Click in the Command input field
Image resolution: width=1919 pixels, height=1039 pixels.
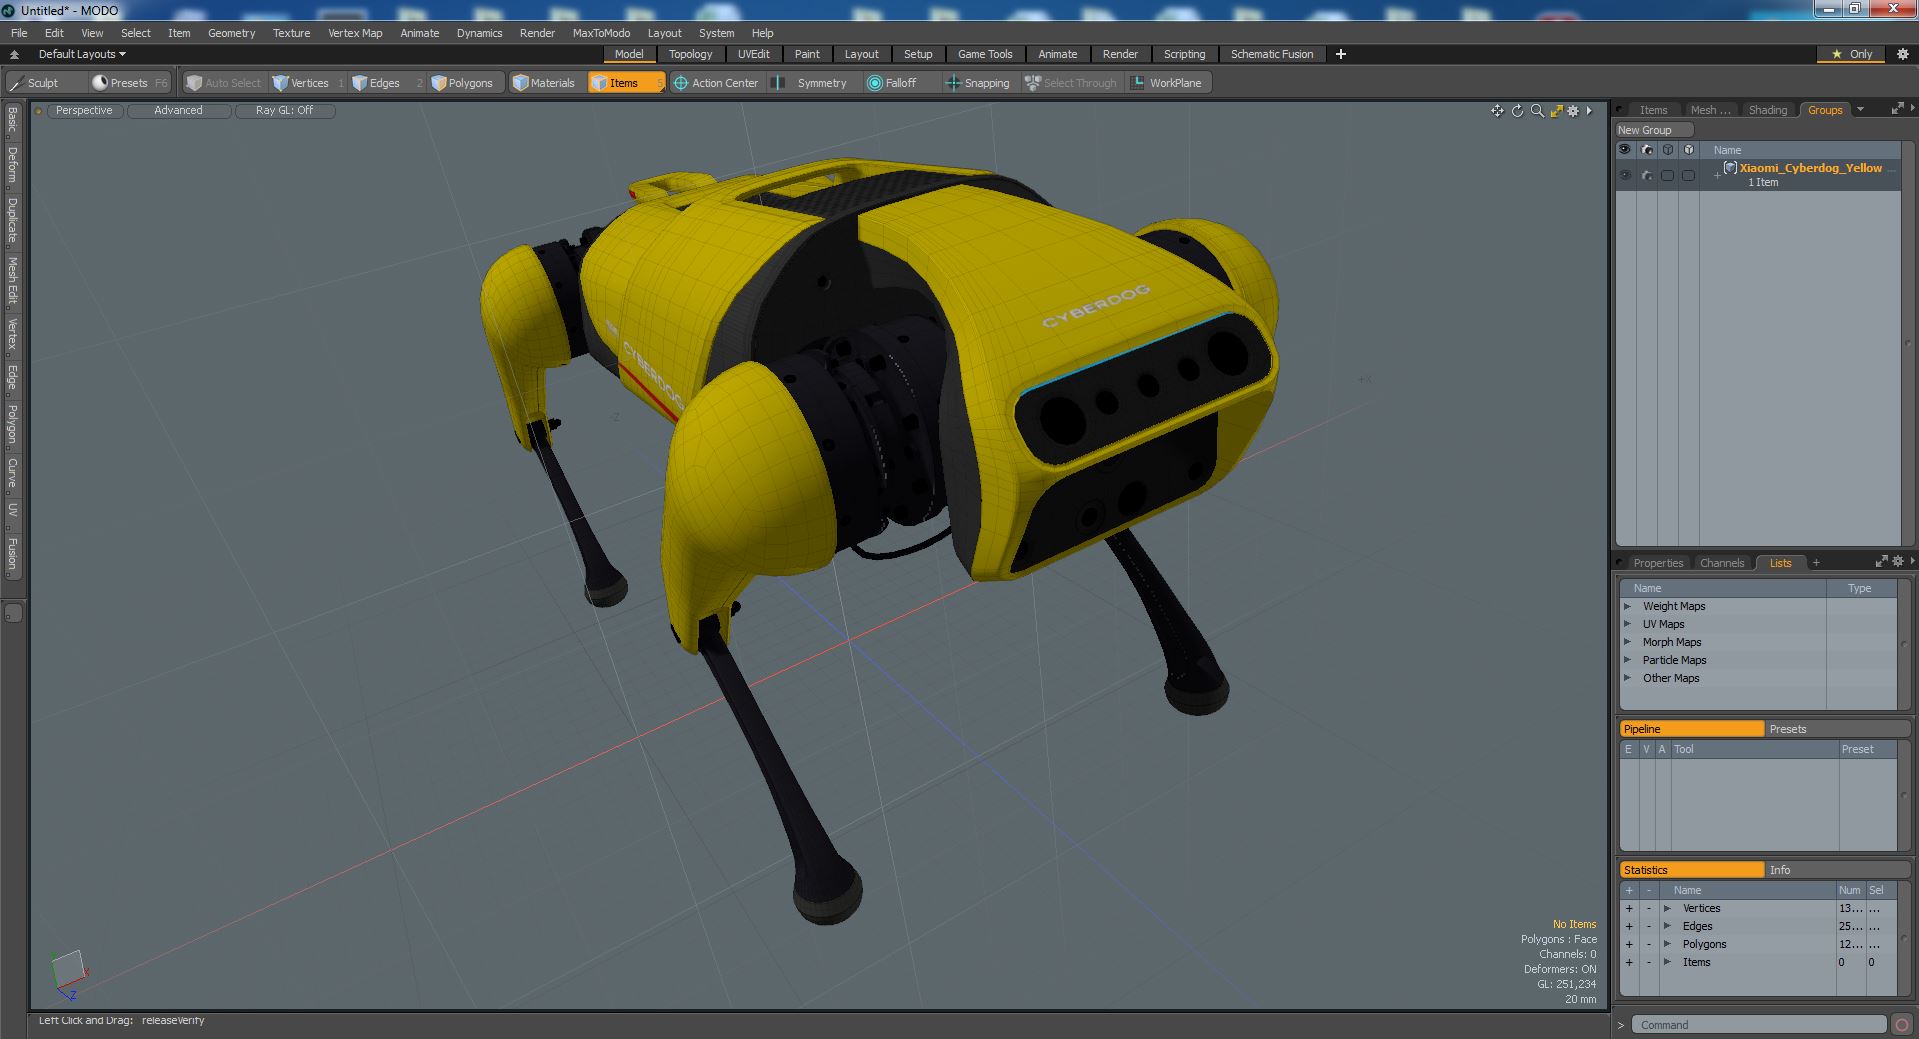tap(1759, 1024)
